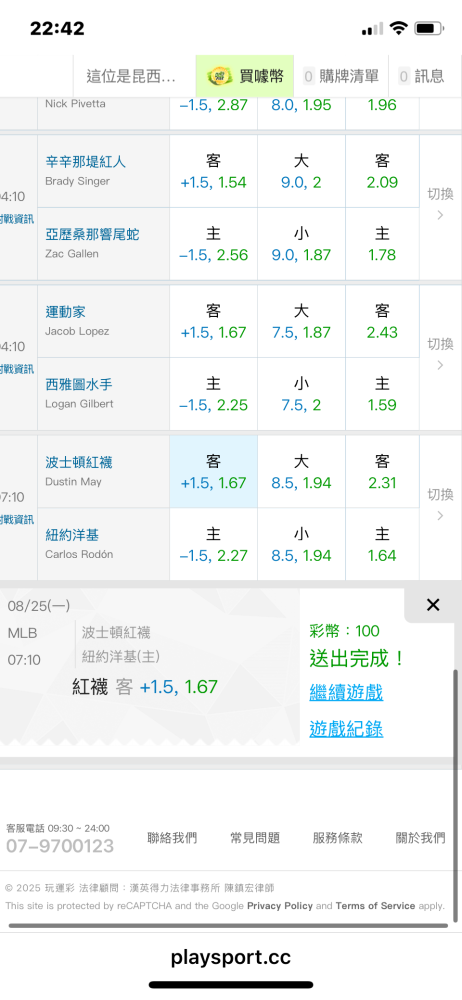462x1000 pixels.
Task: Open the Google Privacy Policy link
Action: (x=280, y=906)
